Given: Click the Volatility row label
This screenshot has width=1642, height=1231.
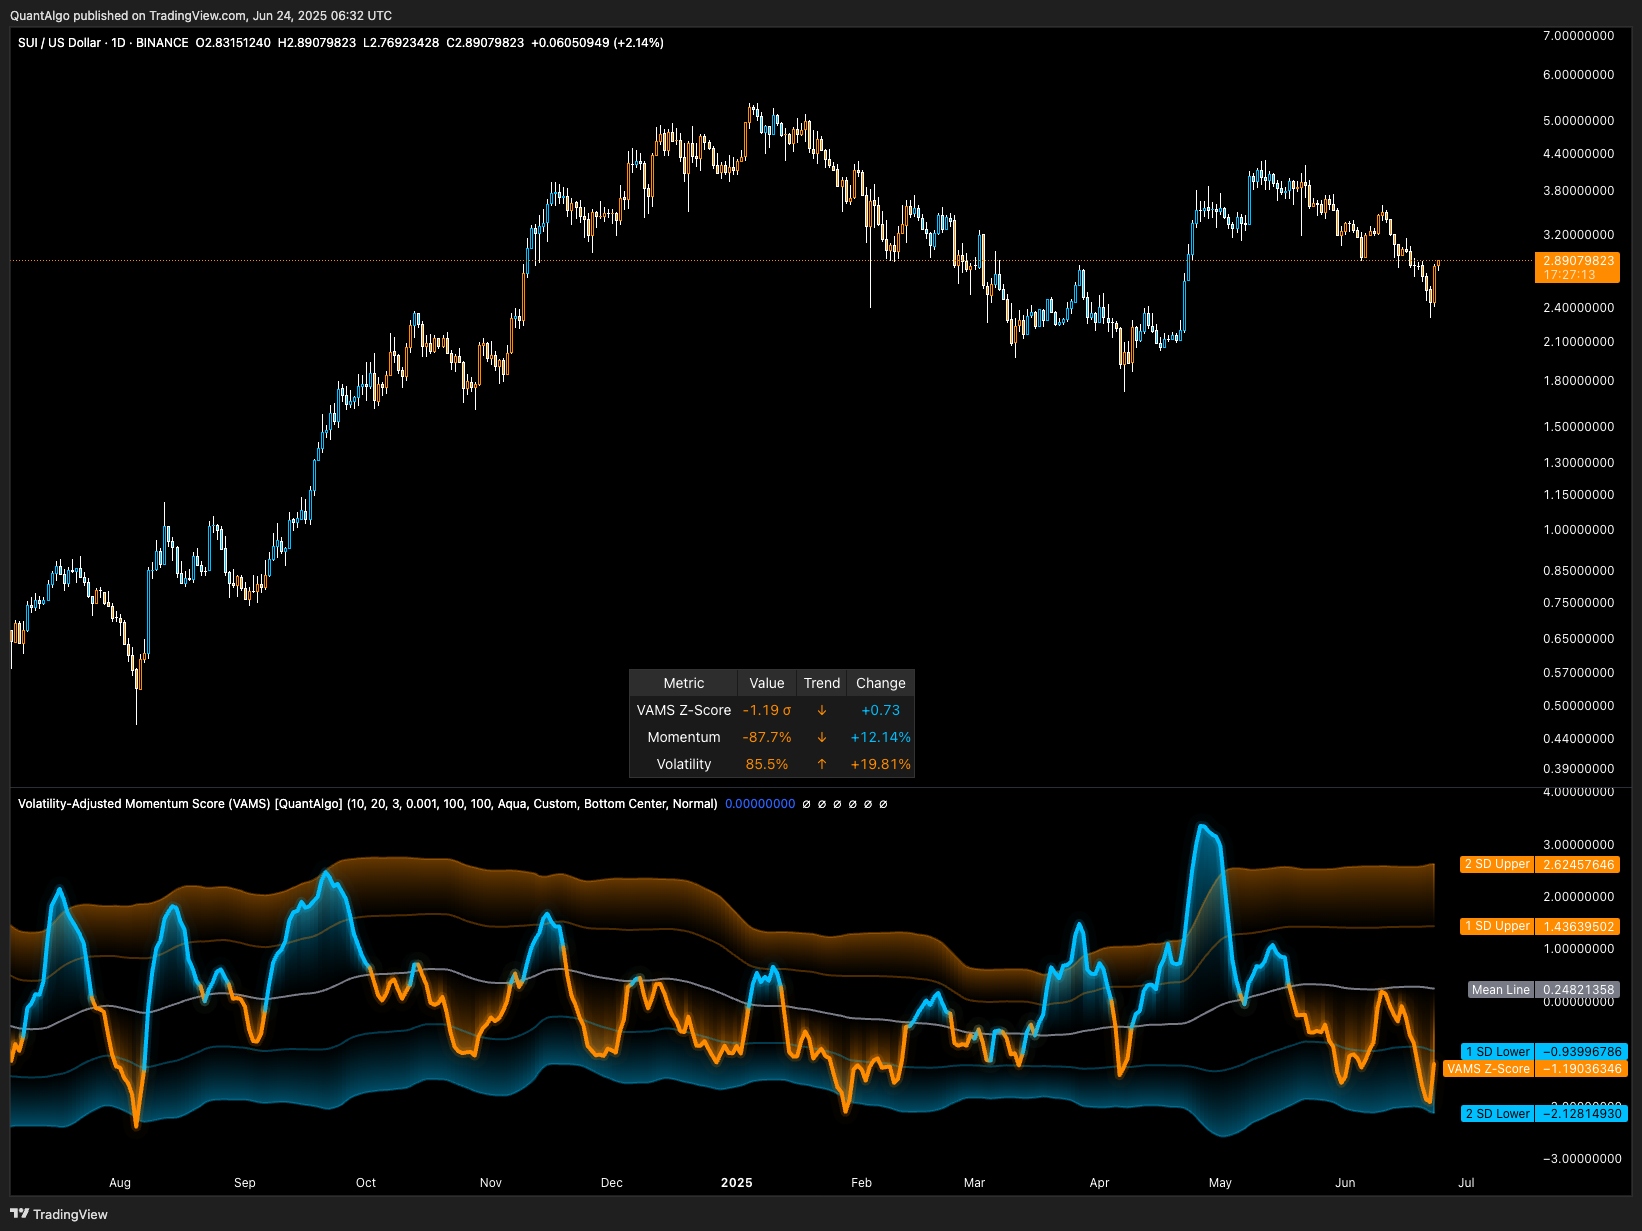Looking at the screenshot, I should click(684, 764).
